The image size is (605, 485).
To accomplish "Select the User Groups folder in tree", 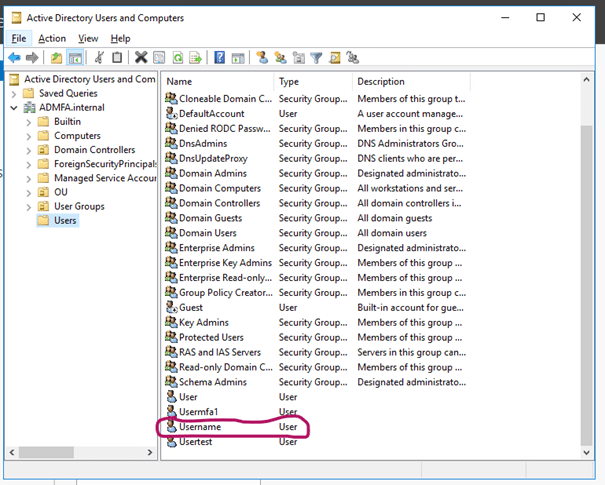I will (x=78, y=206).
